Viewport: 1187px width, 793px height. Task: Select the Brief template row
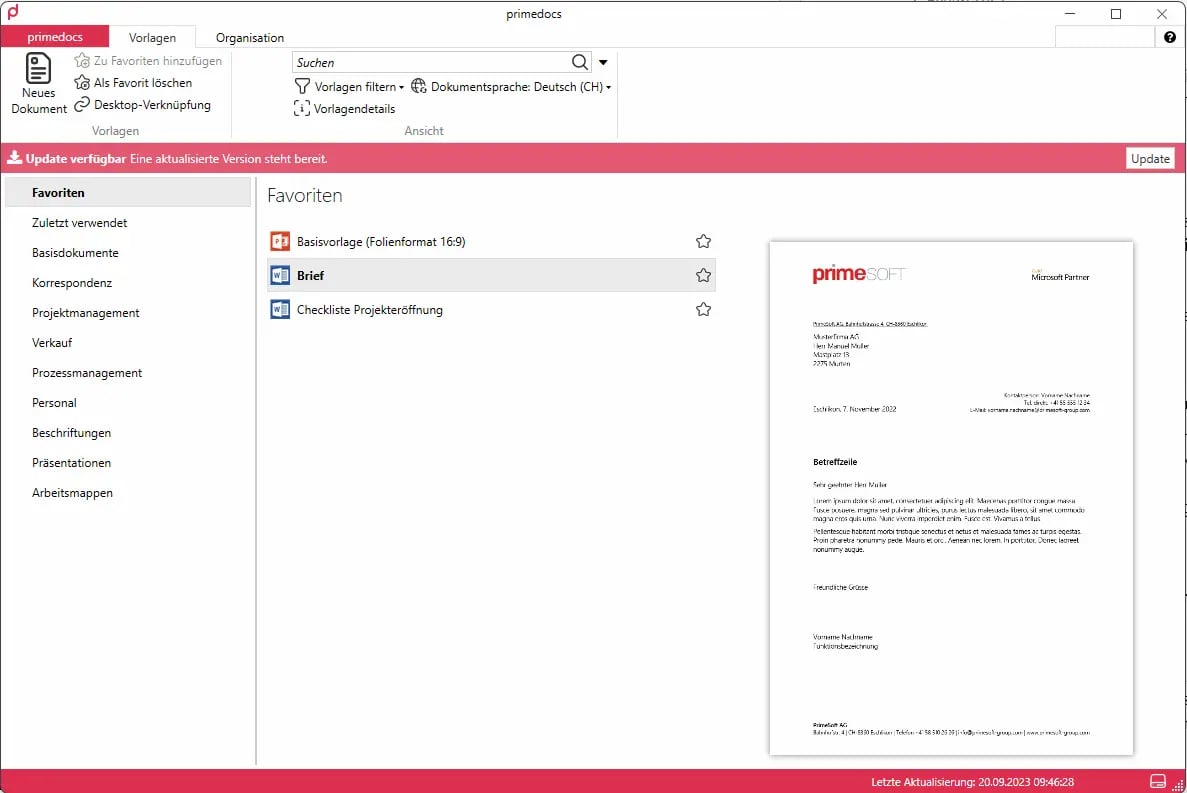[491, 275]
